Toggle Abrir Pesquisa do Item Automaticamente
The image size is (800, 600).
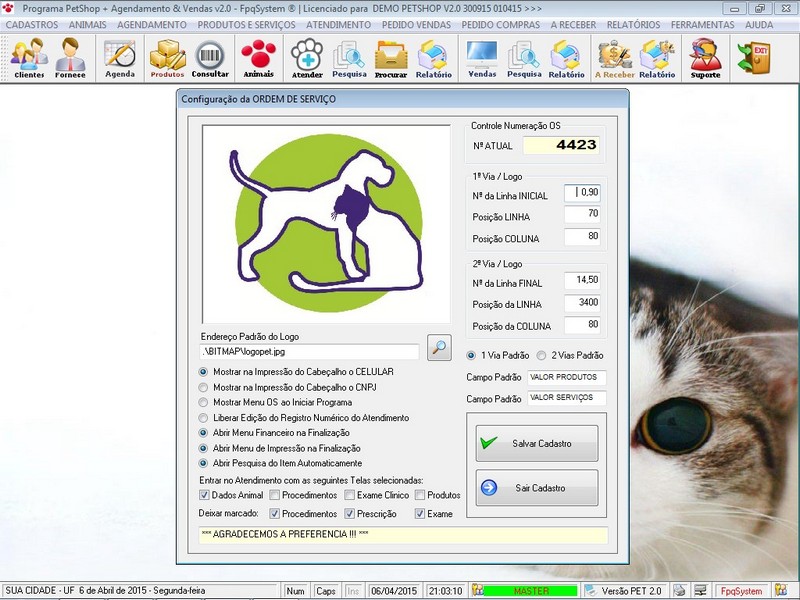coord(203,463)
